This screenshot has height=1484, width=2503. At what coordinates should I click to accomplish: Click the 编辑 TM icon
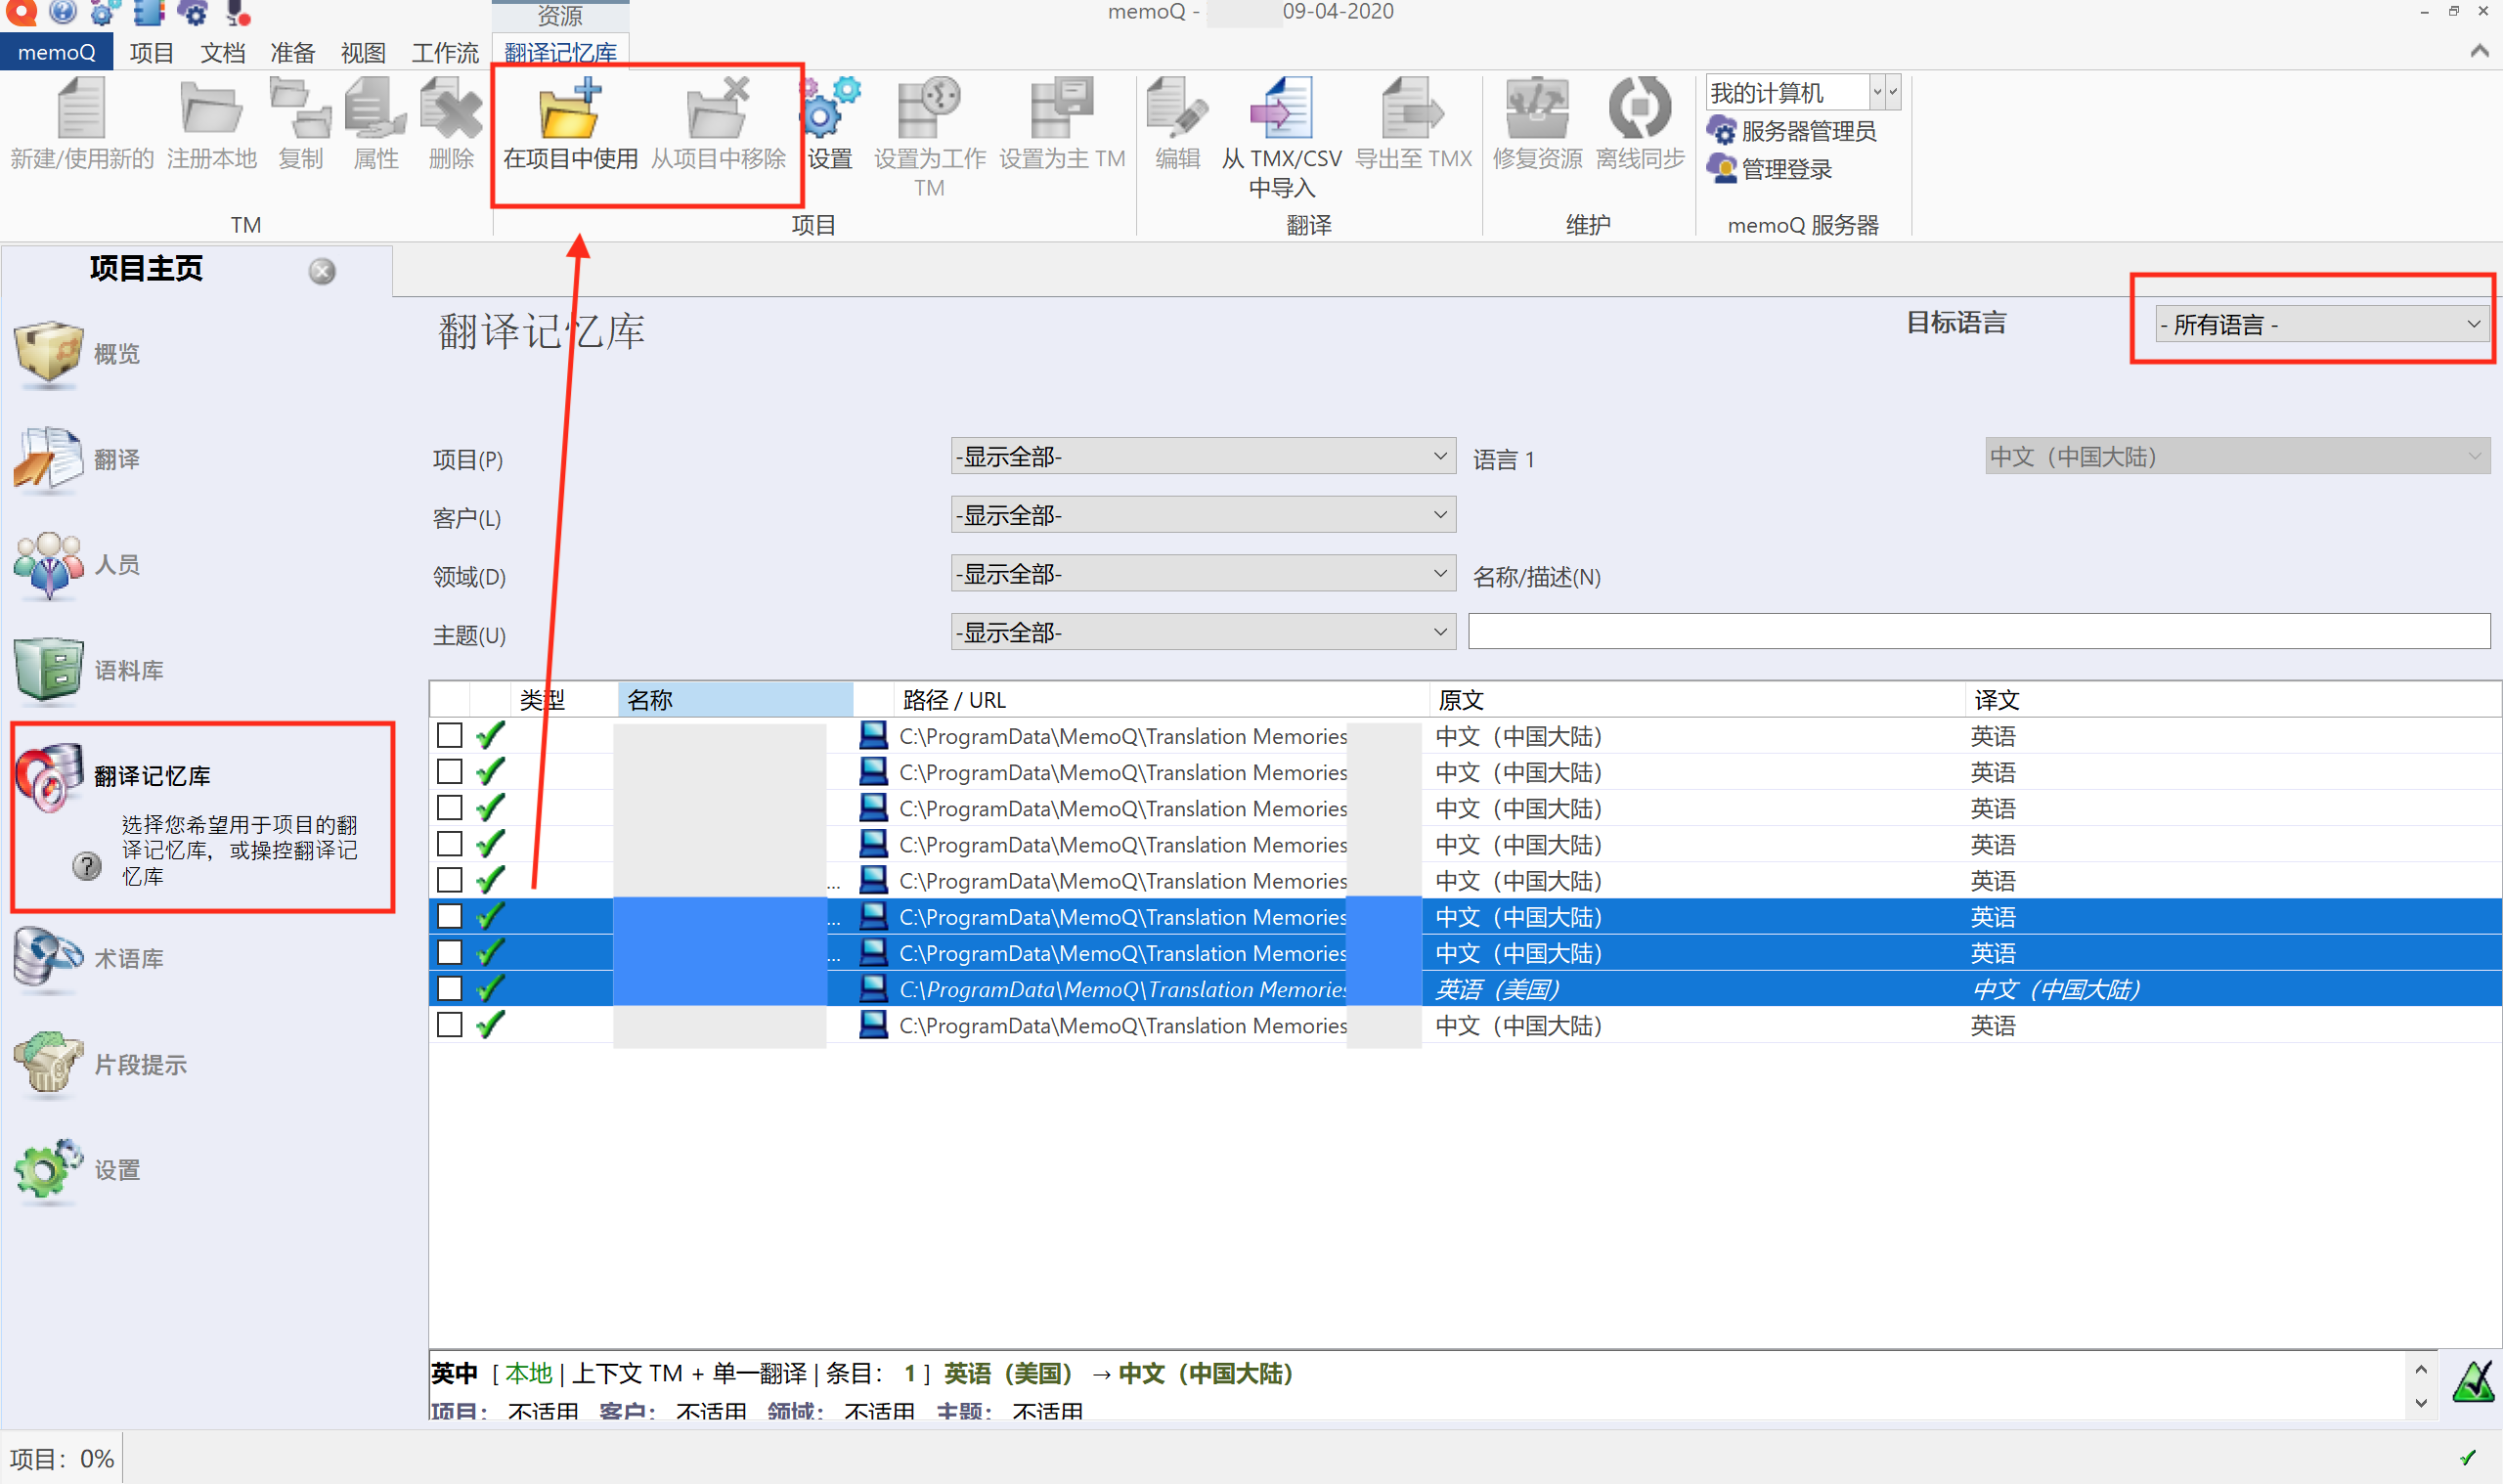tap(1177, 107)
